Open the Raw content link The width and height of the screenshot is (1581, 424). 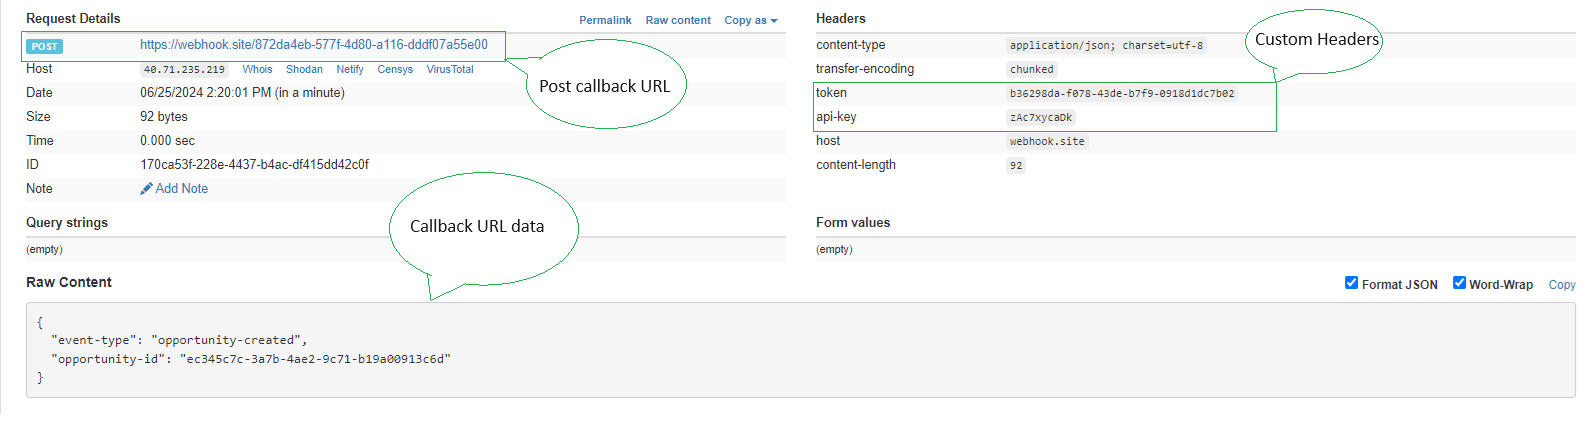(x=678, y=20)
